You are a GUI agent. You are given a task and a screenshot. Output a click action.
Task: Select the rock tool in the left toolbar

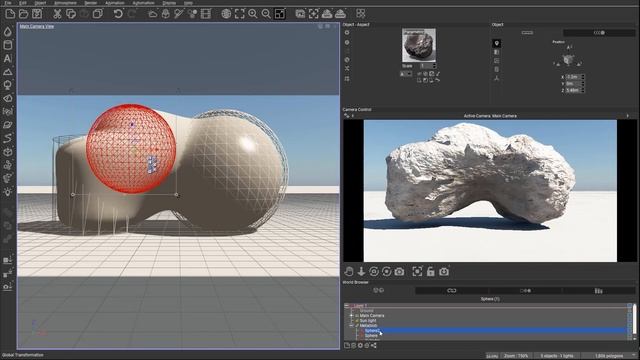coord(8,98)
